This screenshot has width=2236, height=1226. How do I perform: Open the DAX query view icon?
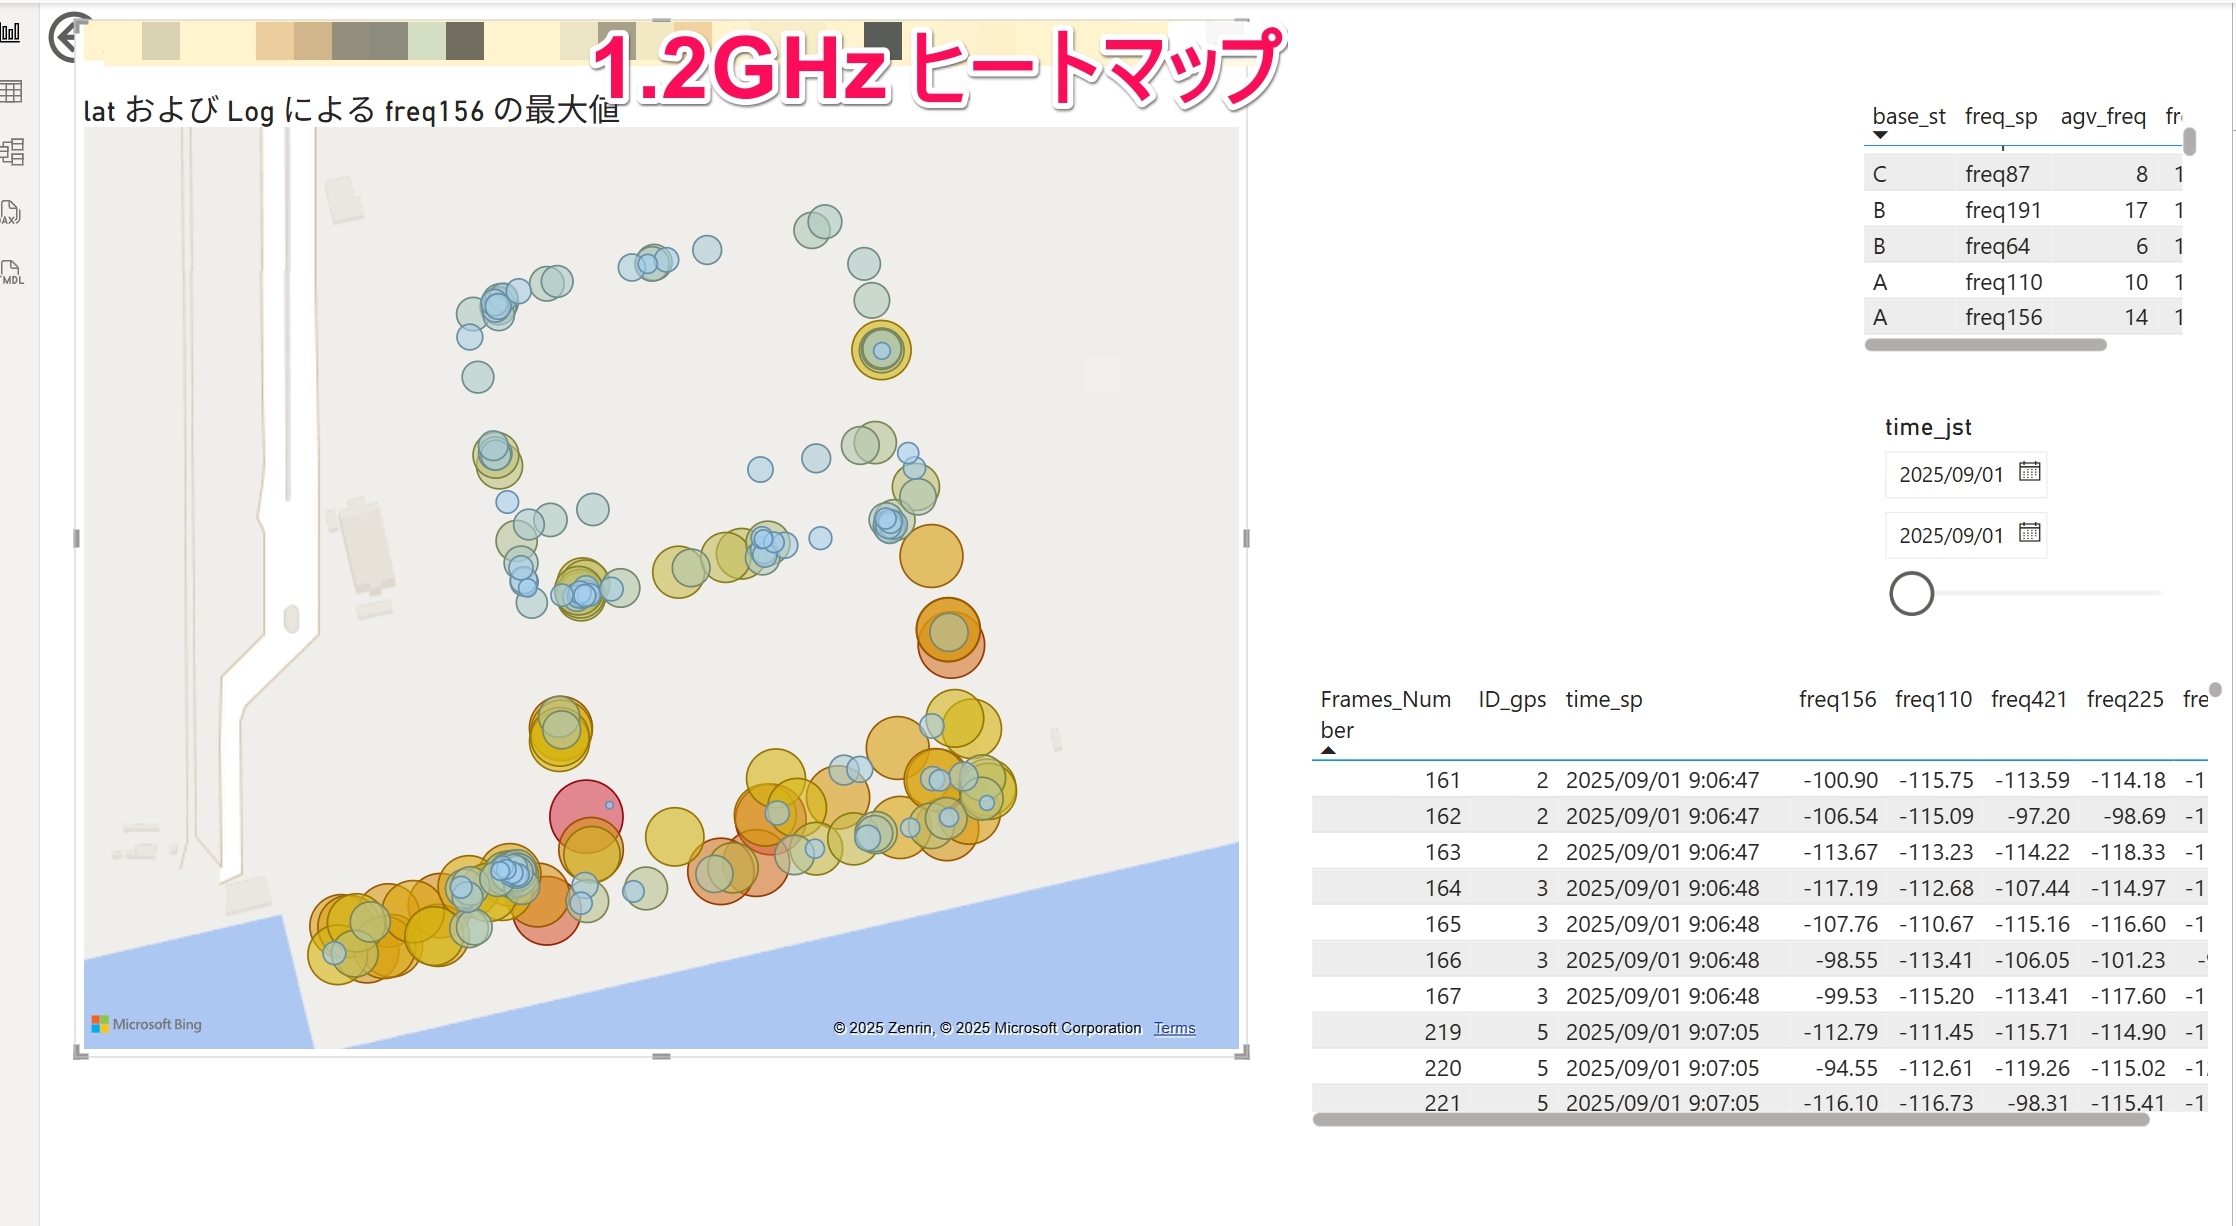pyautogui.click(x=11, y=212)
